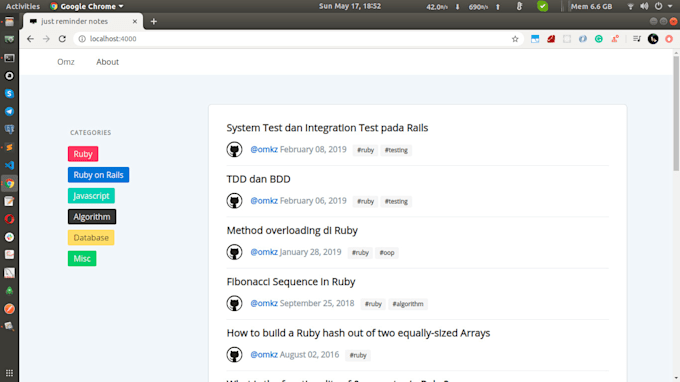Select the Algorithm category
The image size is (680, 382).
pyautogui.click(x=92, y=217)
